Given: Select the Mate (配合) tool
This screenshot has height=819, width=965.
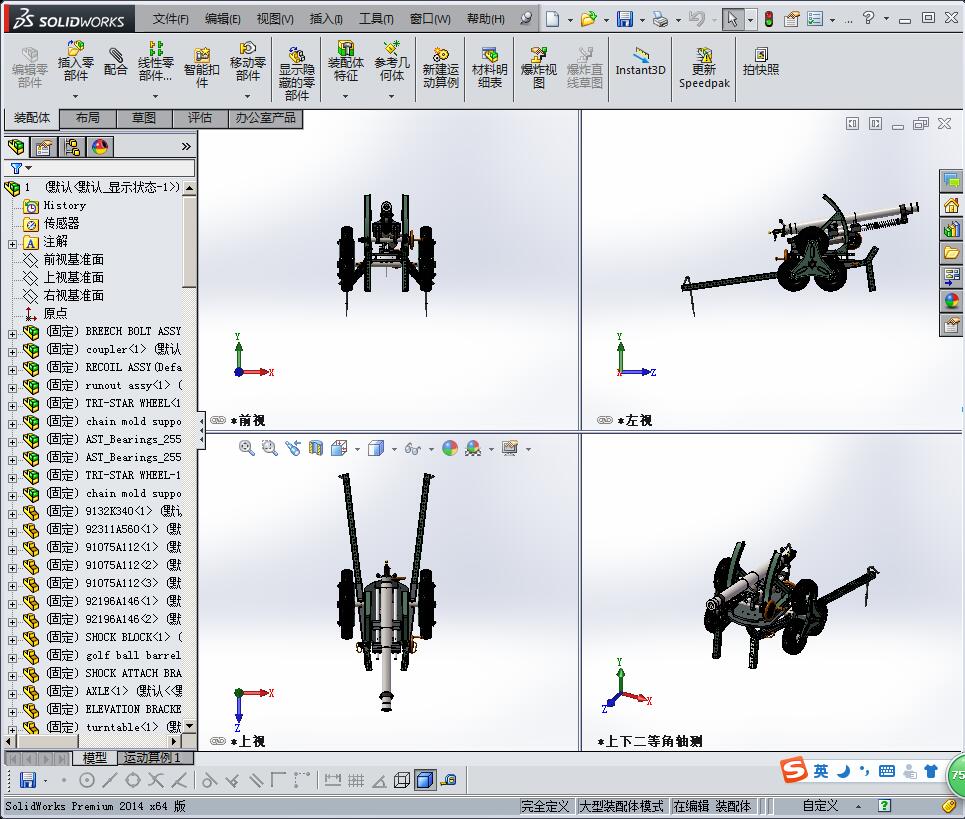Looking at the screenshot, I should [115, 62].
